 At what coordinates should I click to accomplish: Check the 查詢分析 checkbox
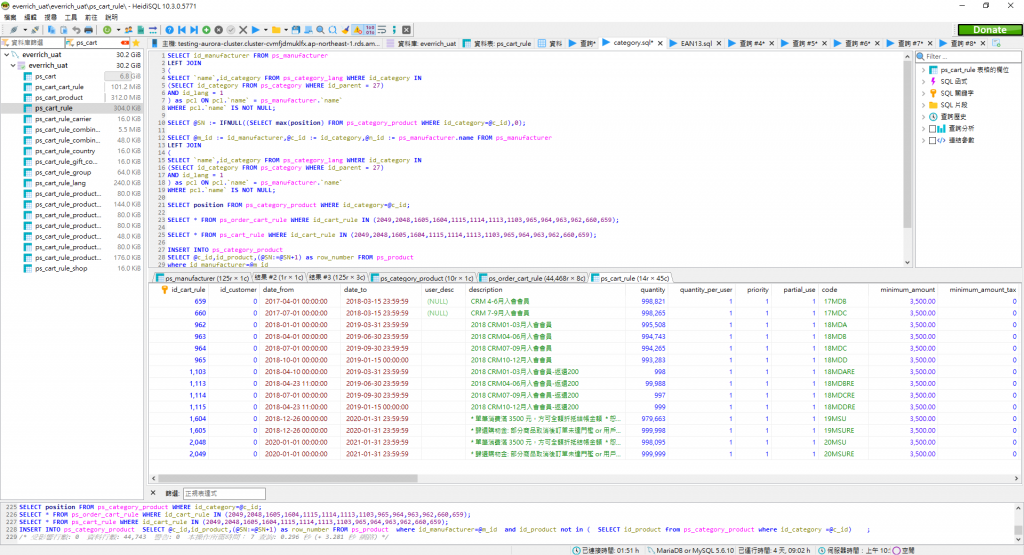point(932,129)
